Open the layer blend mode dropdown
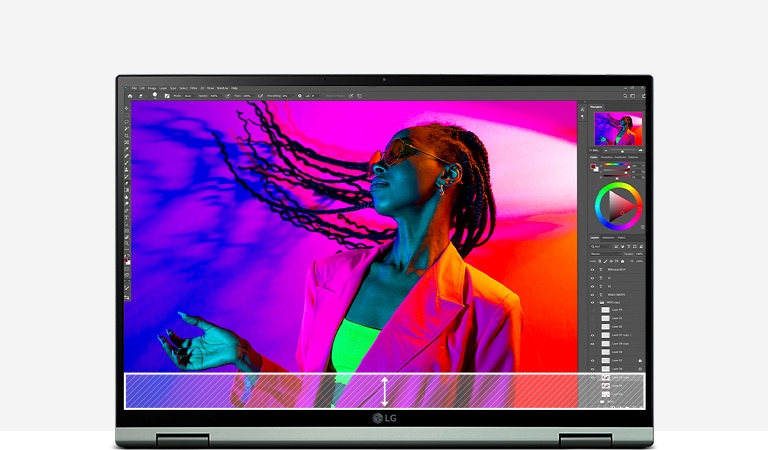The image size is (768, 450). point(600,254)
